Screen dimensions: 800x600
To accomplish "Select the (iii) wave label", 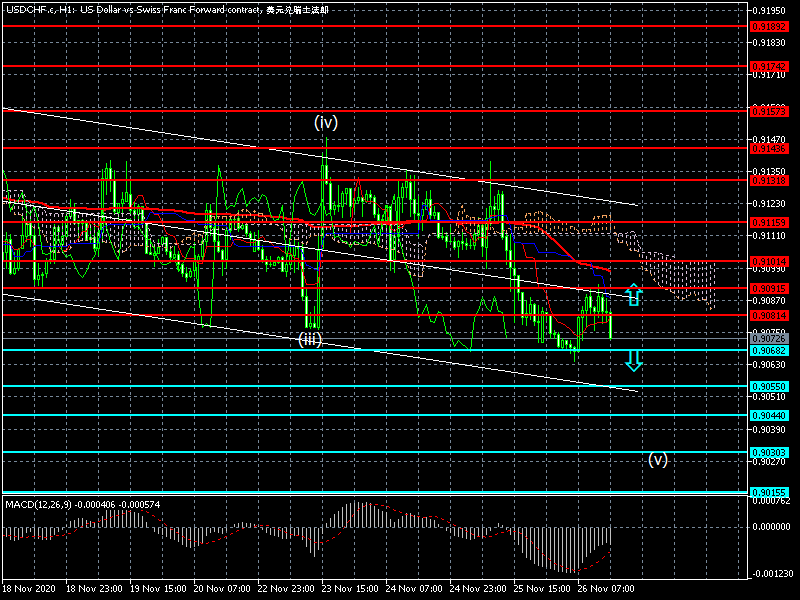I will [310, 340].
